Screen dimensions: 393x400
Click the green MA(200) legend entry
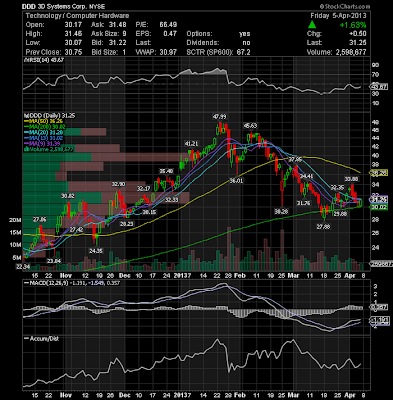pos(44,127)
